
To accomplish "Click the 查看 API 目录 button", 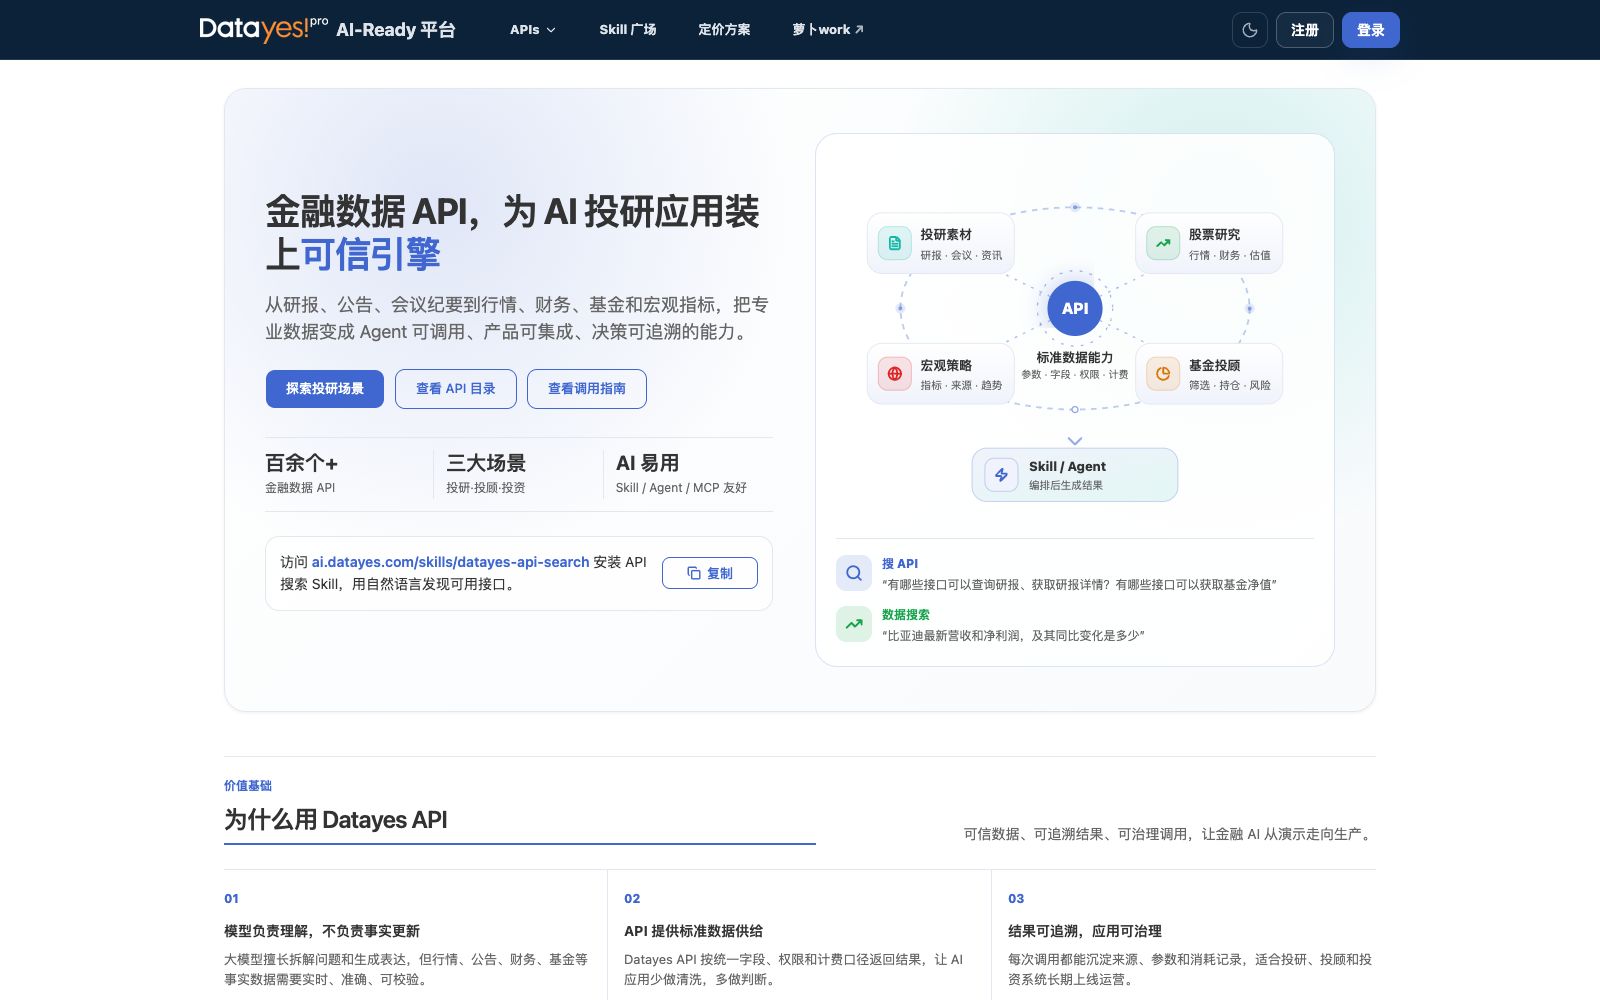I will [x=456, y=389].
